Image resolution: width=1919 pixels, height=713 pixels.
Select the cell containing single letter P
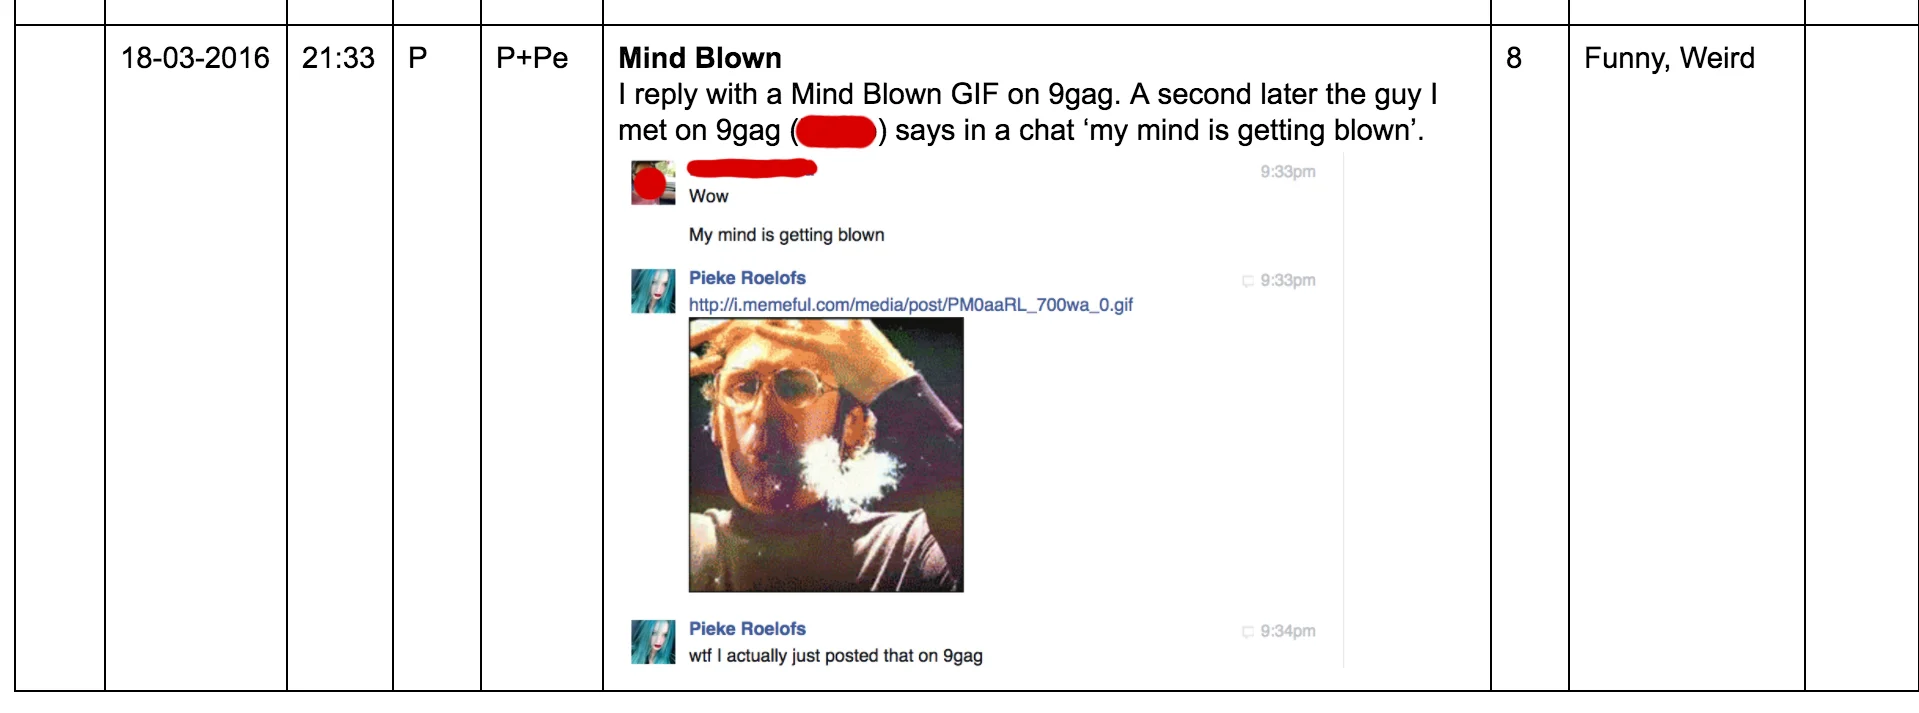click(x=437, y=358)
